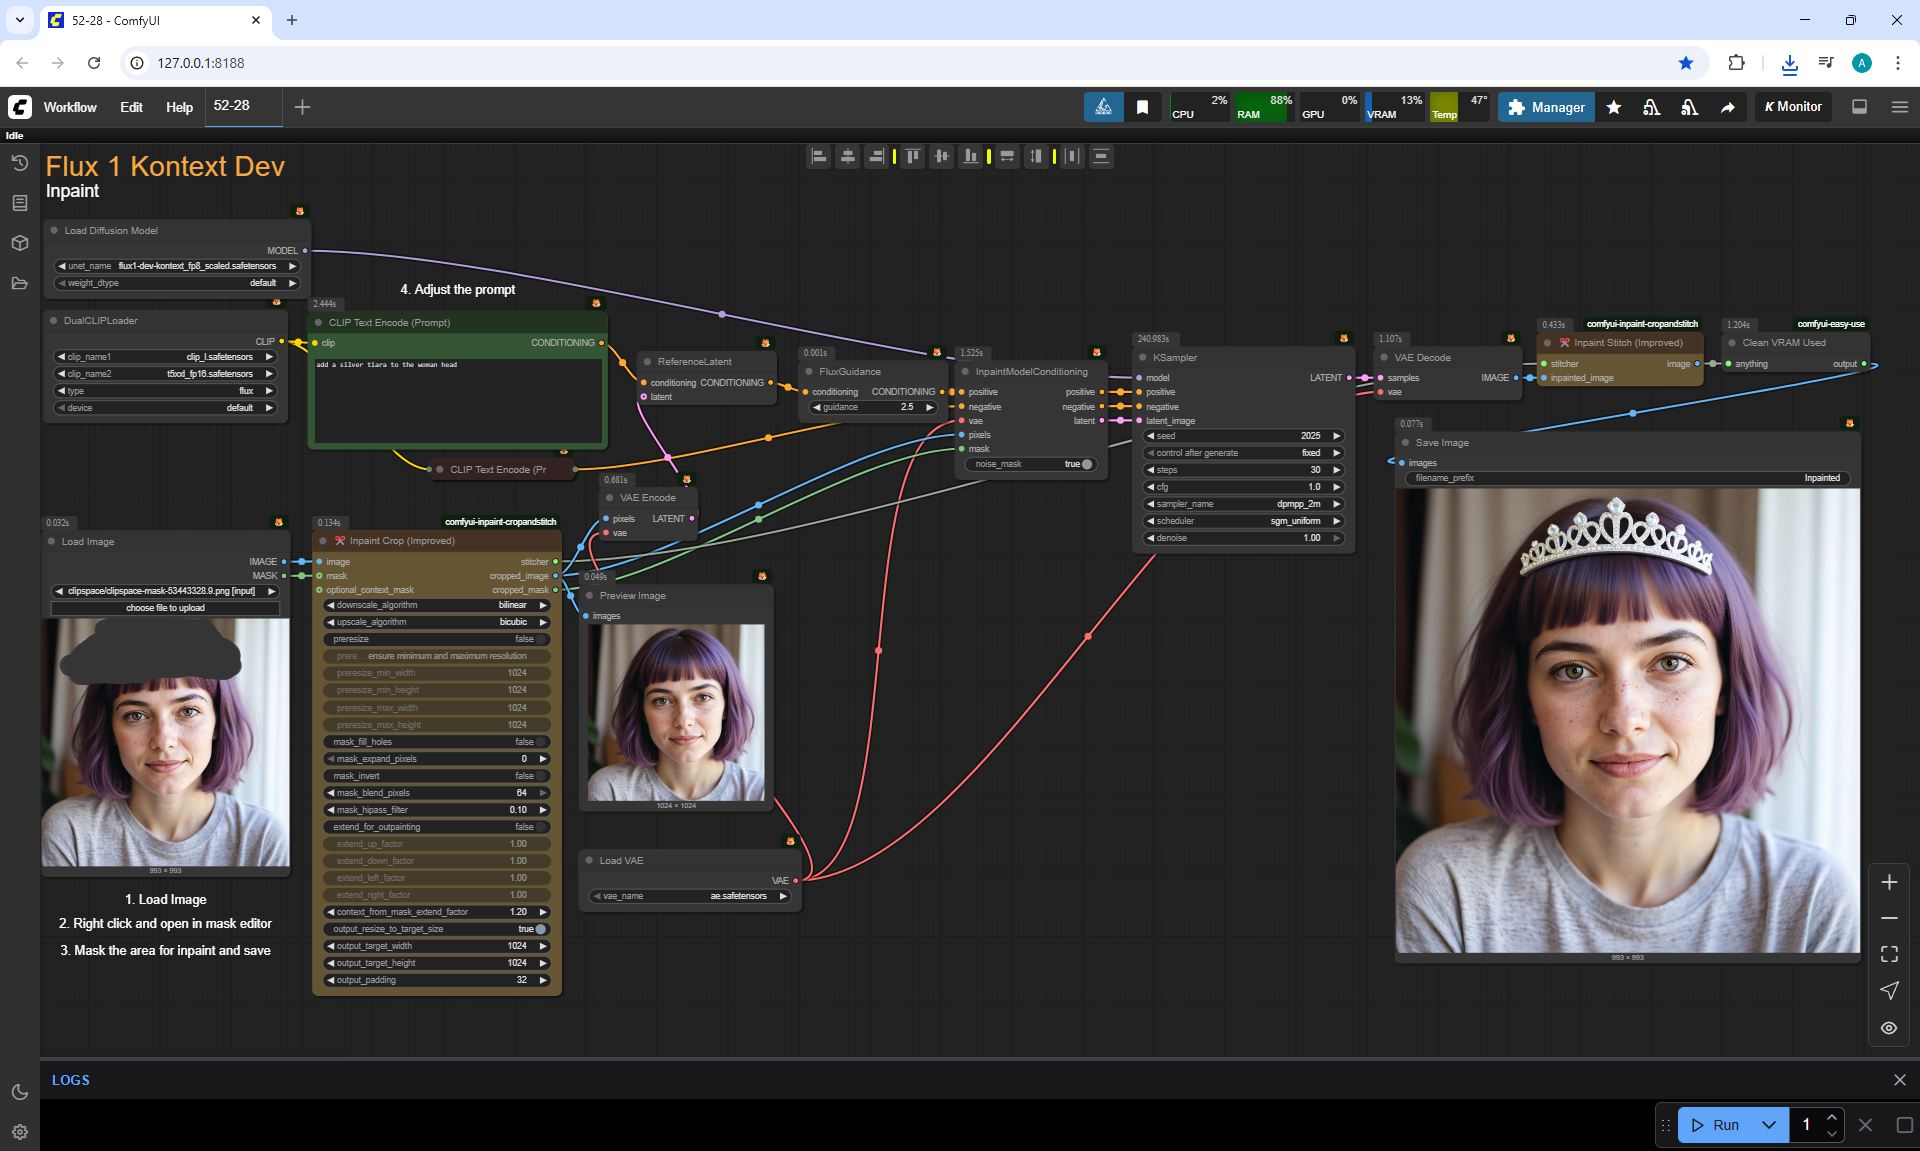
Task: Toggle link visibility eye icon
Action: [x=1889, y=1028]
